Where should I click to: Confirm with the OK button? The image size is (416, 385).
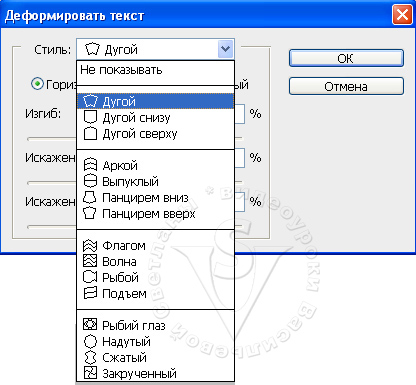coord(346,58)
